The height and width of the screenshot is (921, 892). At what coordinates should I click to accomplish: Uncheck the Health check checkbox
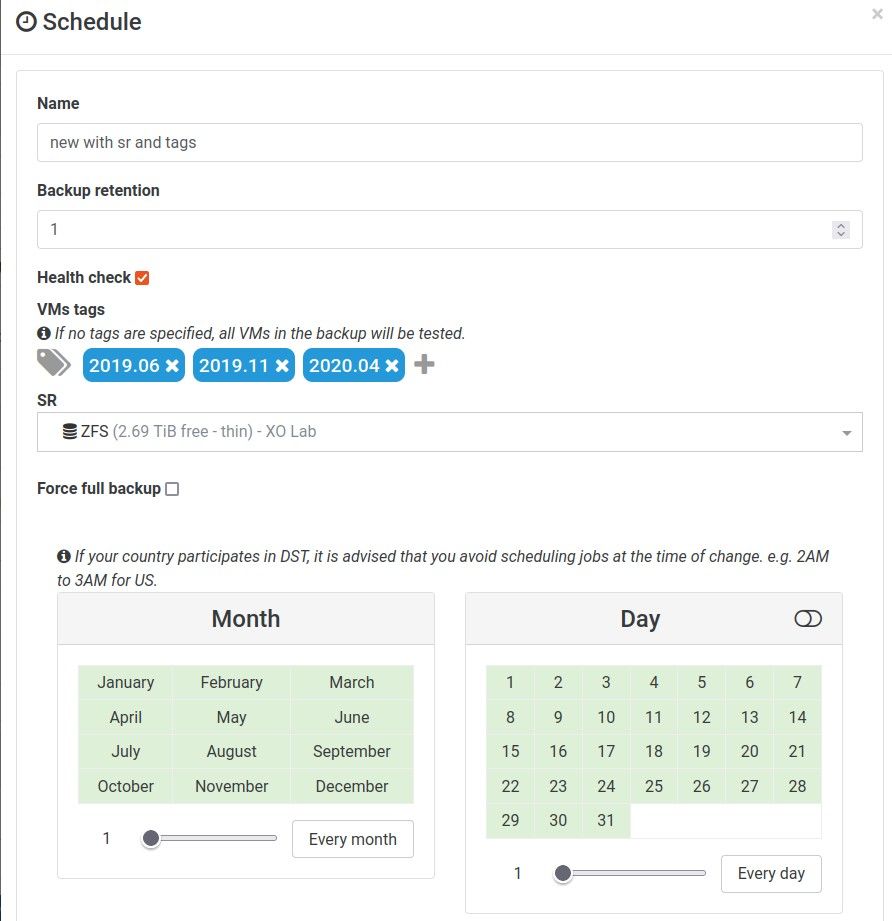[x=142, y=278]
